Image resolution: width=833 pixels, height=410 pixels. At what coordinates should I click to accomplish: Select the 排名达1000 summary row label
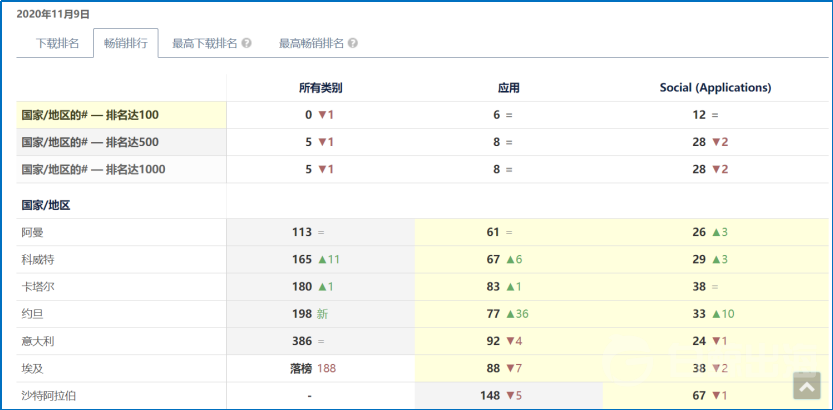93,169
